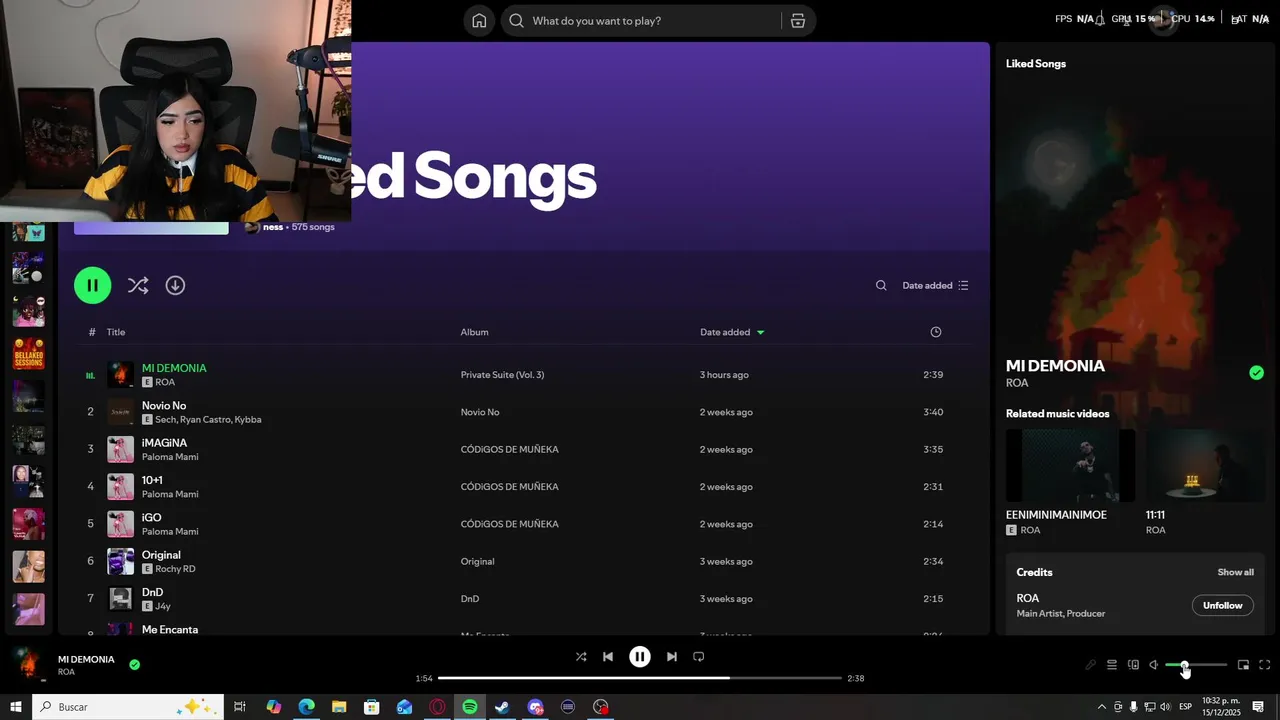Open Steam from the taskbar
The width and height of the screenshot is (1280, 720).
pos(502,707)
